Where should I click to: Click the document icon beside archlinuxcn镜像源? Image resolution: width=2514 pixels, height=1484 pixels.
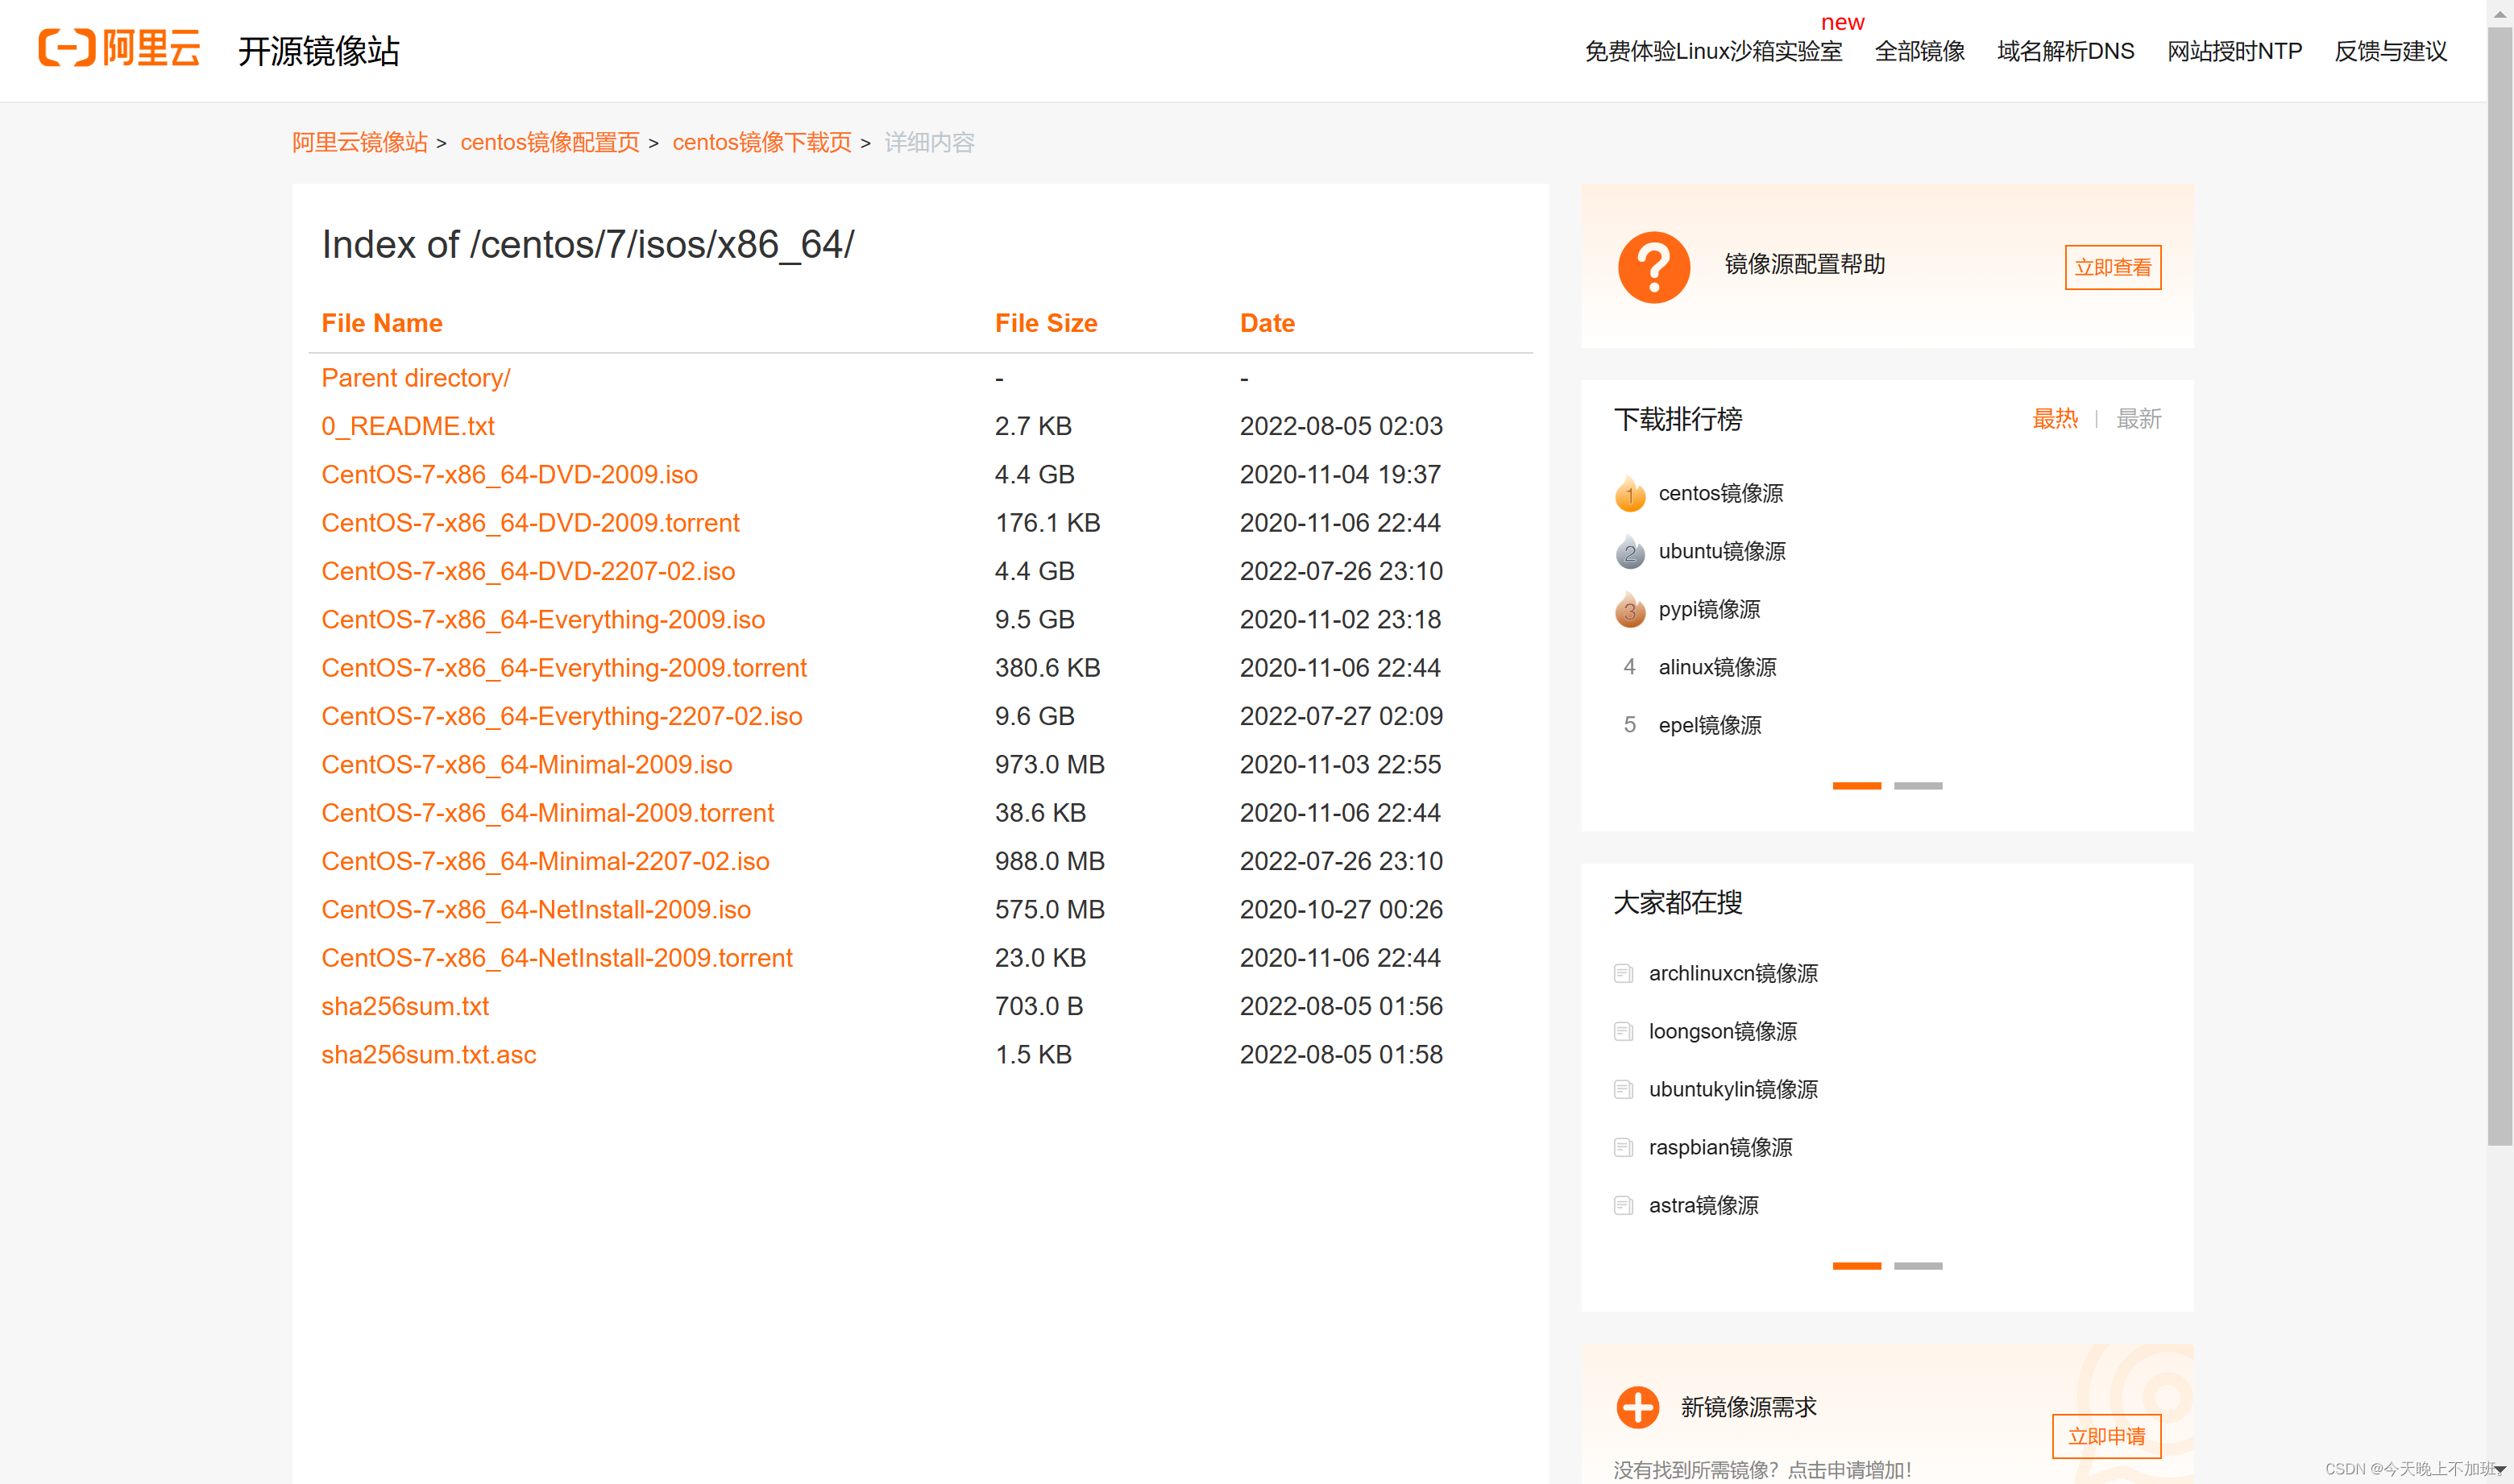(1623, 973)
